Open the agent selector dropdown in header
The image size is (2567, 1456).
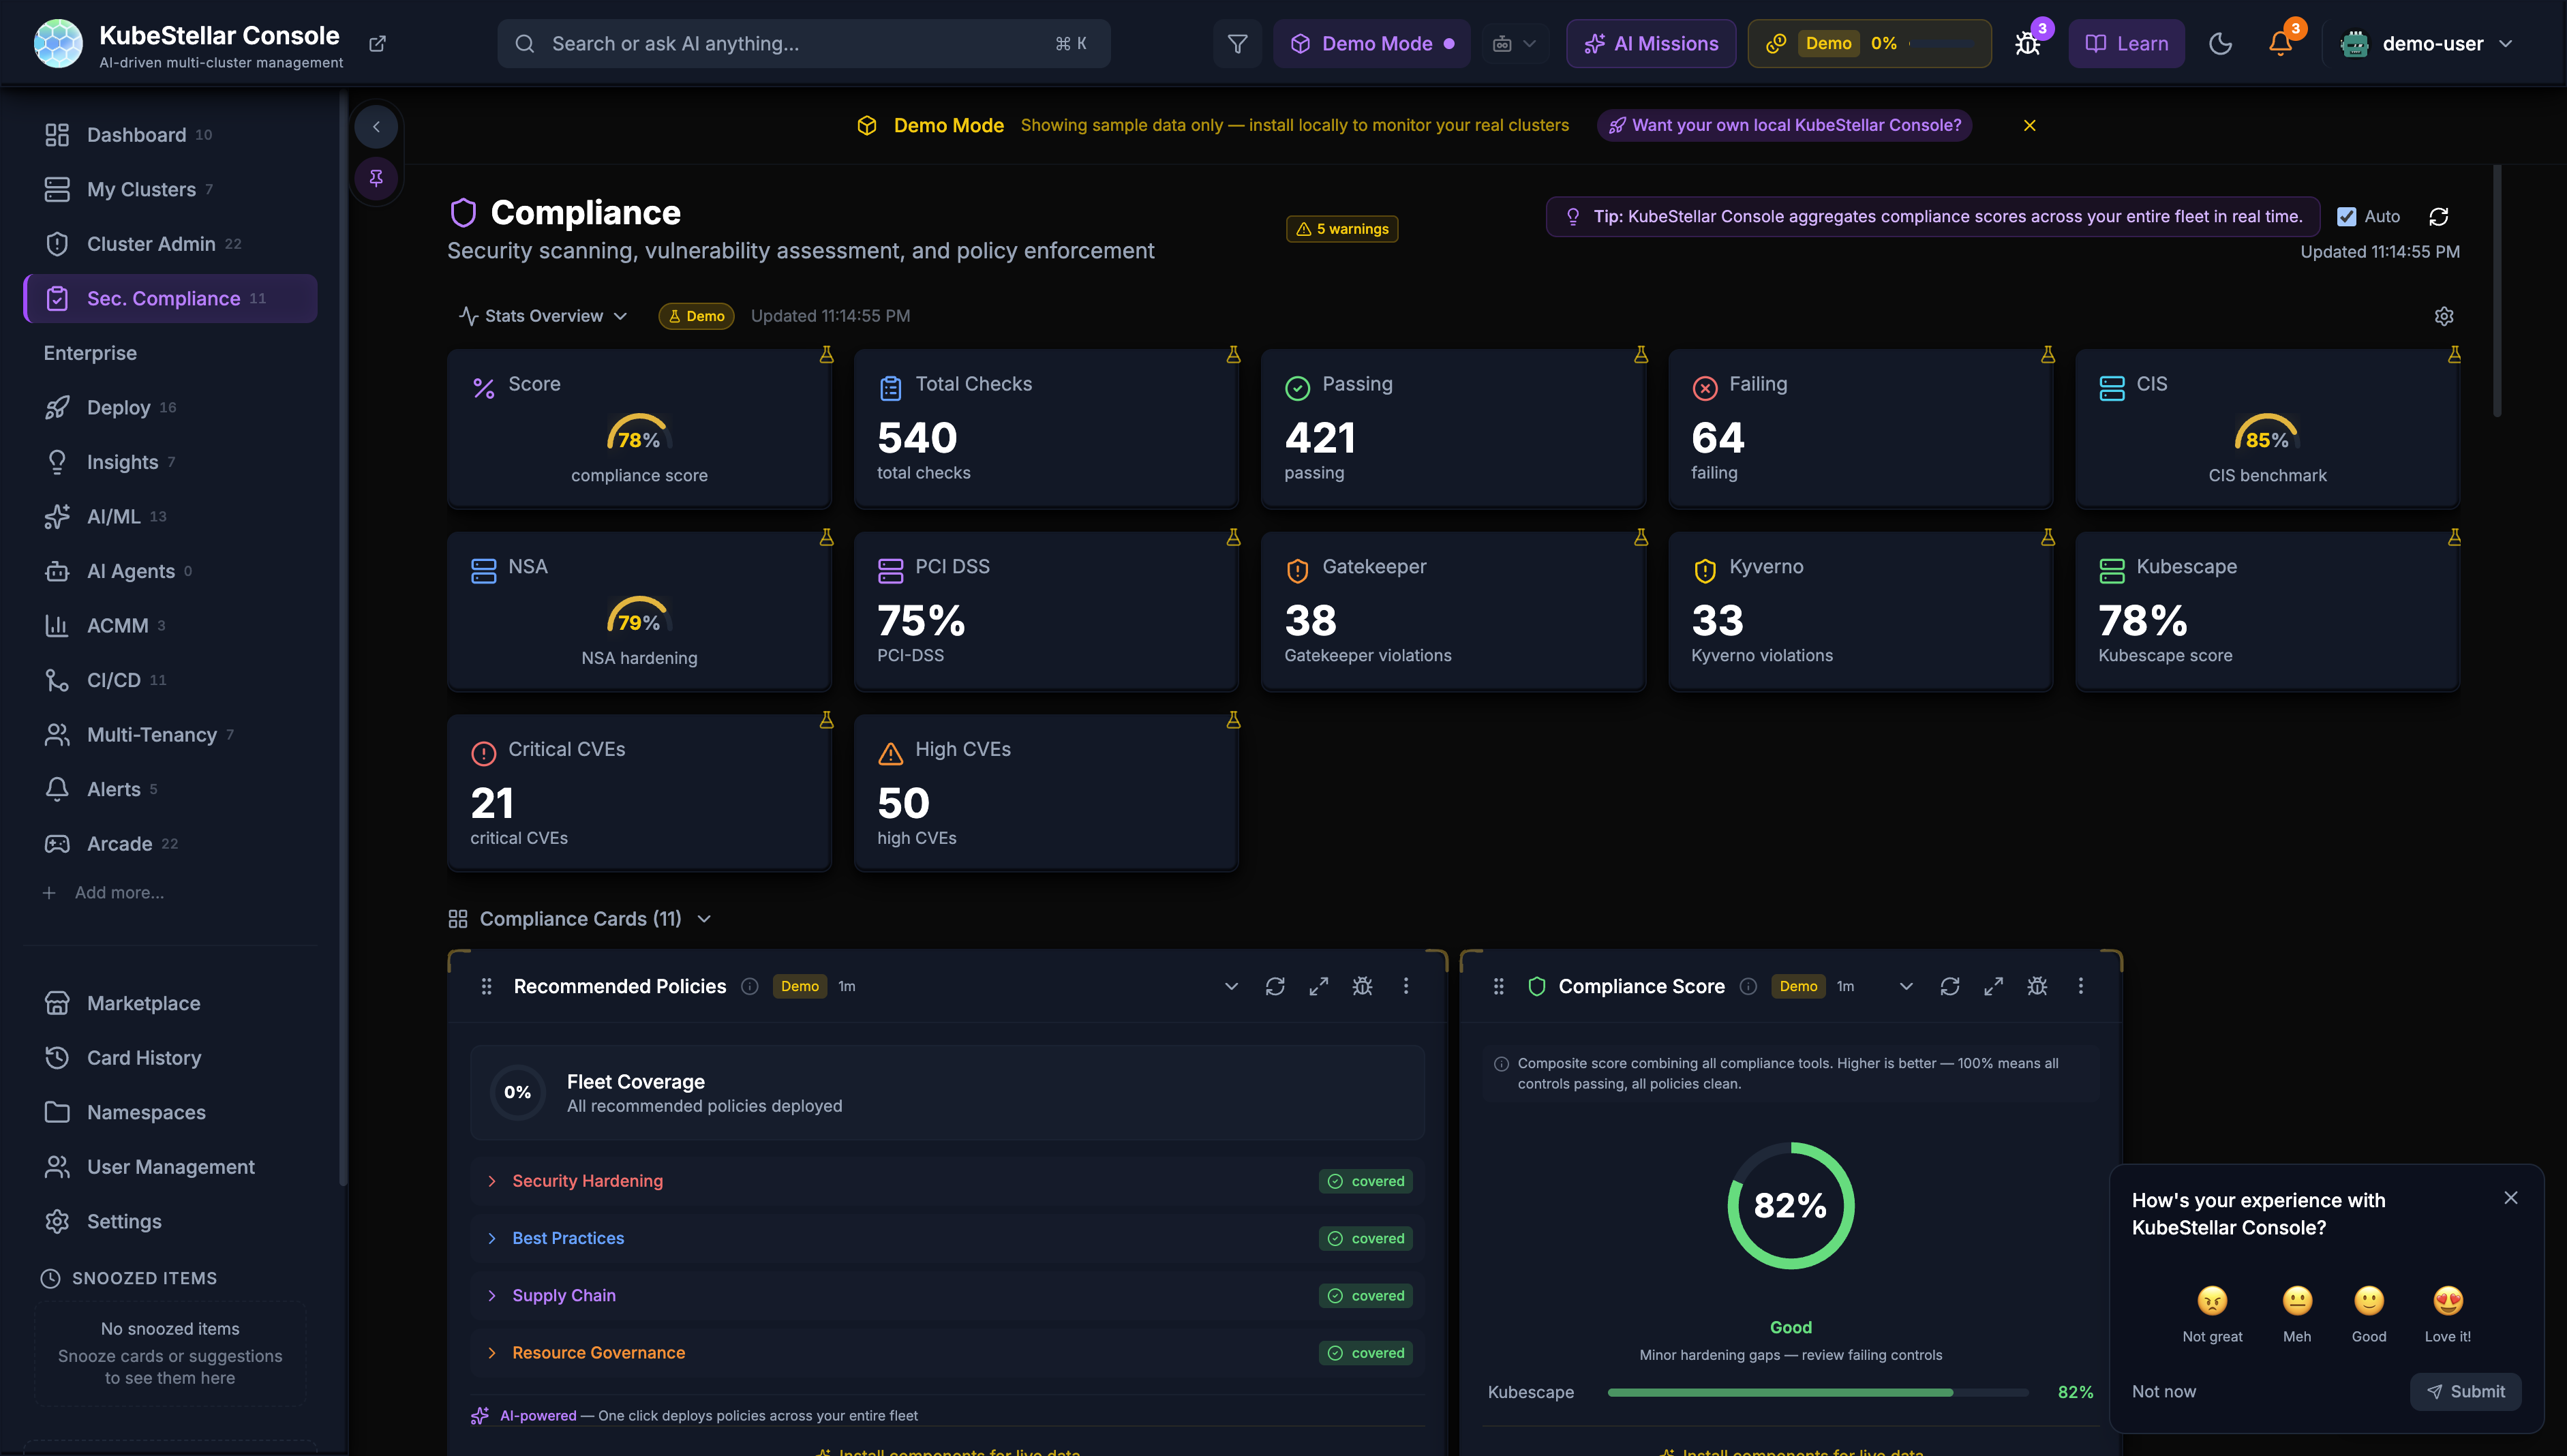1514,44
